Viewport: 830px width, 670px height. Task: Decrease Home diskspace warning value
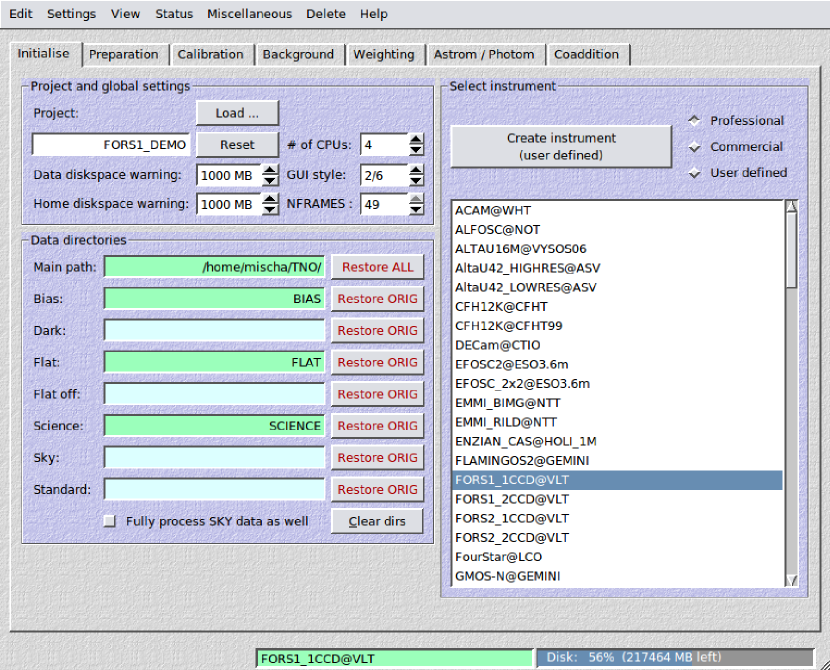(270, 210)
